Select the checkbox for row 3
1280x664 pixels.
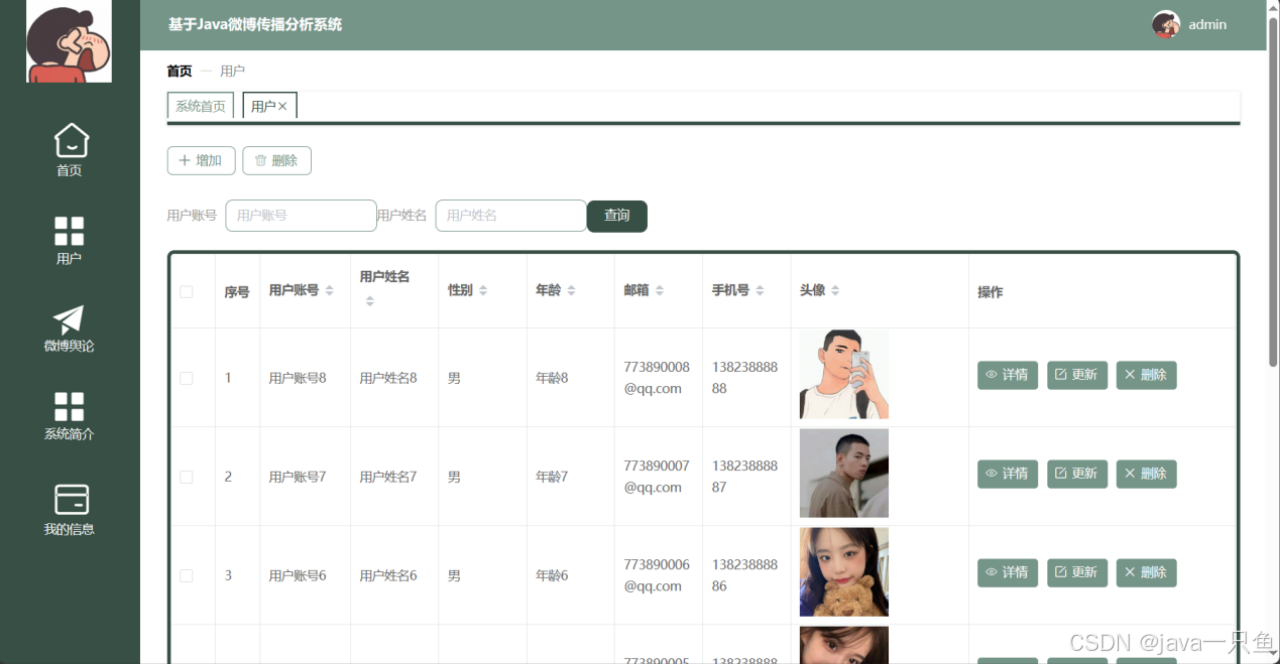[x=186, y=576]
